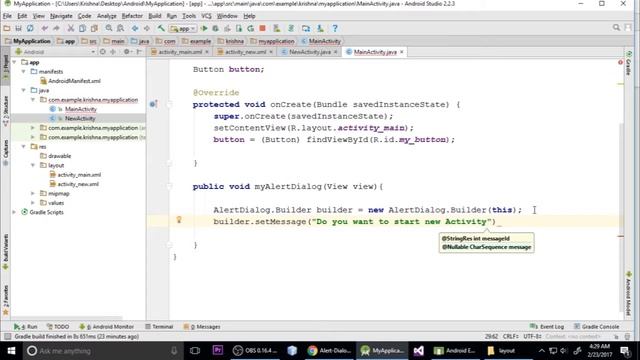
Task: Switch to the activity_new.xml editor tab
Action: pyautogui.click(x=245, y=52)
